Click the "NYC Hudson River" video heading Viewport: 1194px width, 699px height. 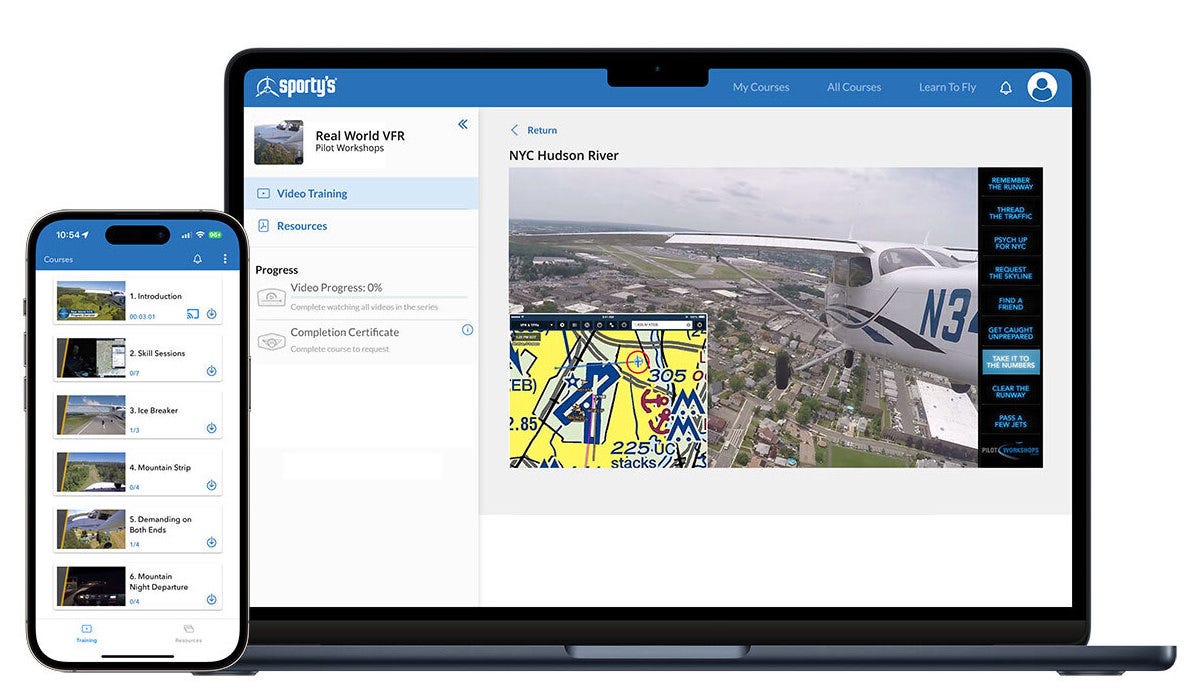click(x=563, y=155)
